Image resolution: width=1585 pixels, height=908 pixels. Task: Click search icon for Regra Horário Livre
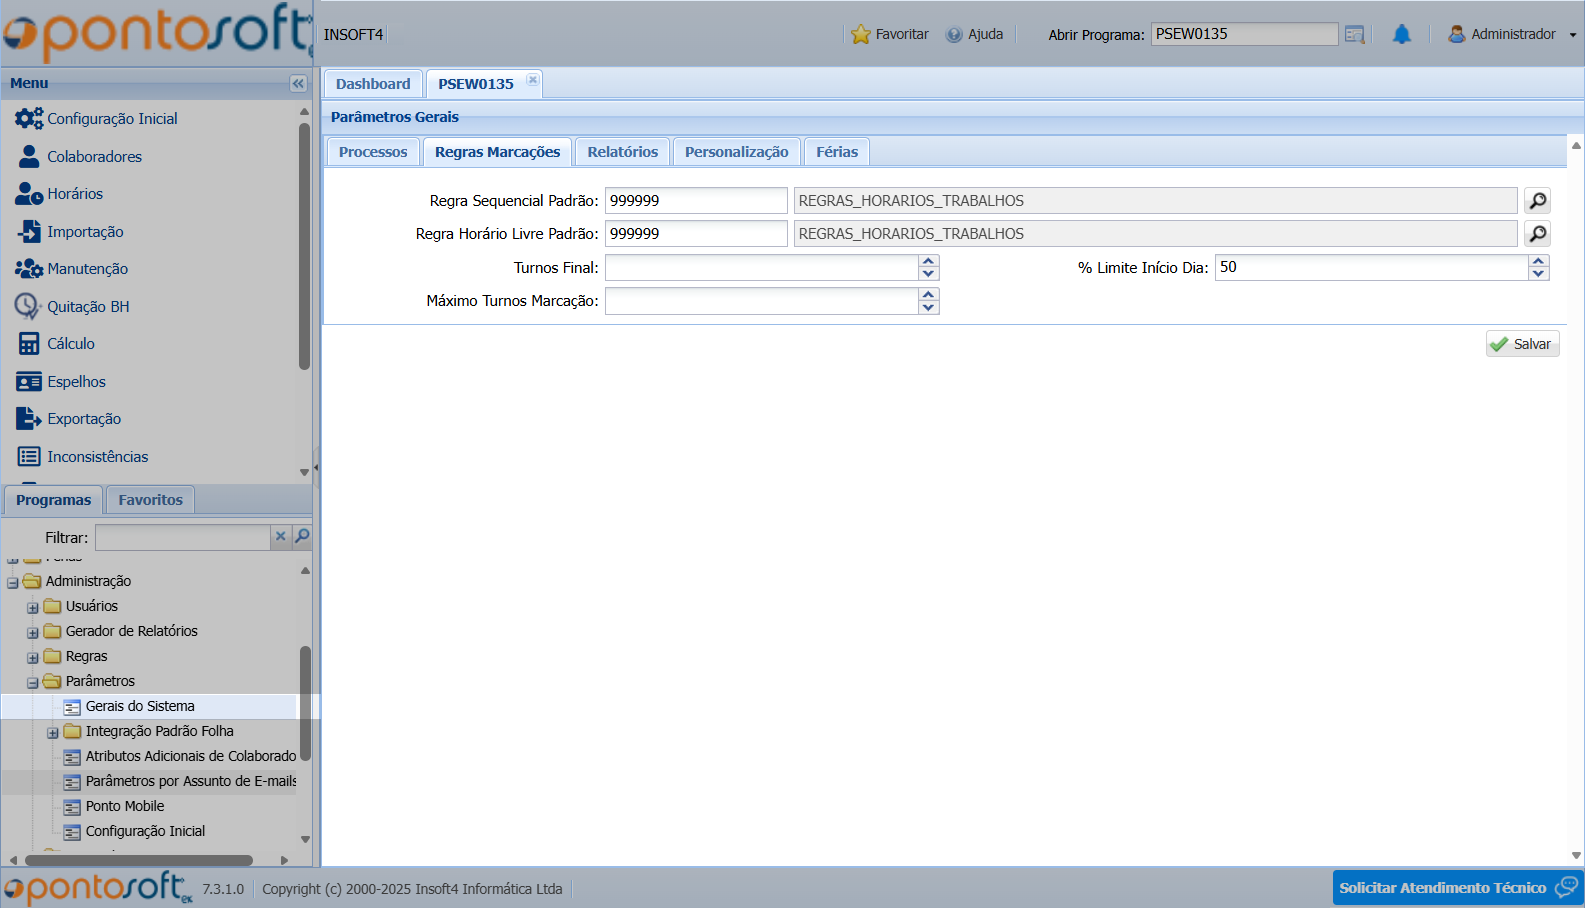pyautogui.click(x=1537, y=234)
